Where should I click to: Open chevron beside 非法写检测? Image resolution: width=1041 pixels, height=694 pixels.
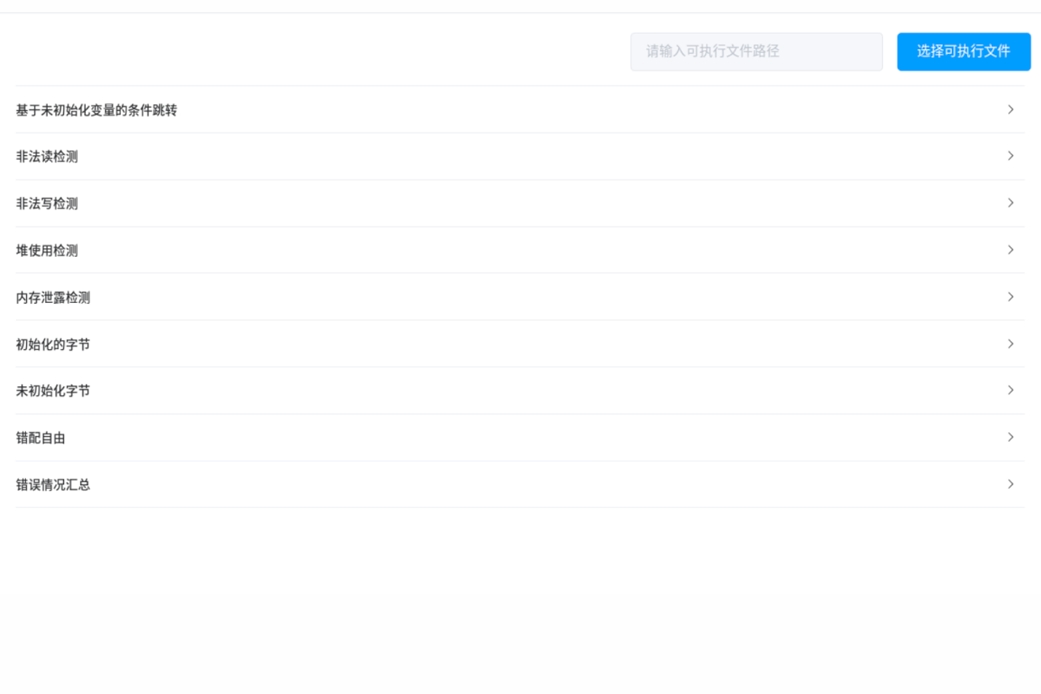(x=1010, y=203)
